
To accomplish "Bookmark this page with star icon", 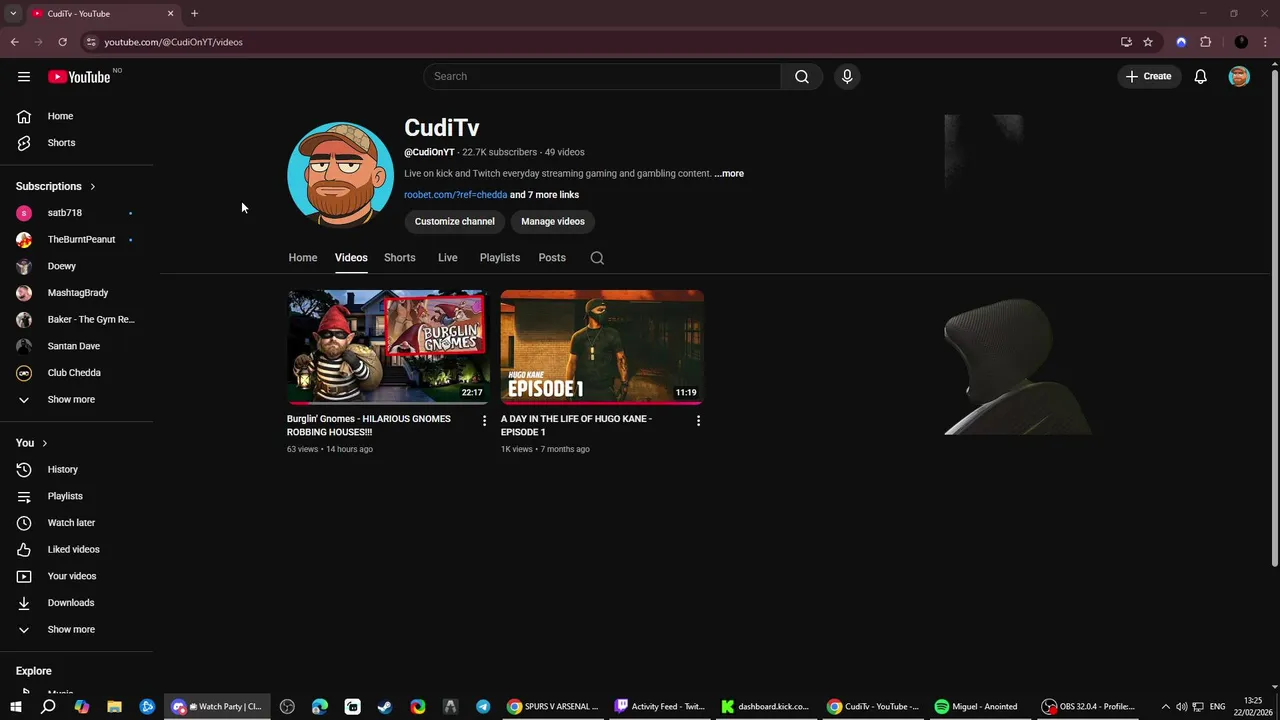I will click(x=1148, y=42).
